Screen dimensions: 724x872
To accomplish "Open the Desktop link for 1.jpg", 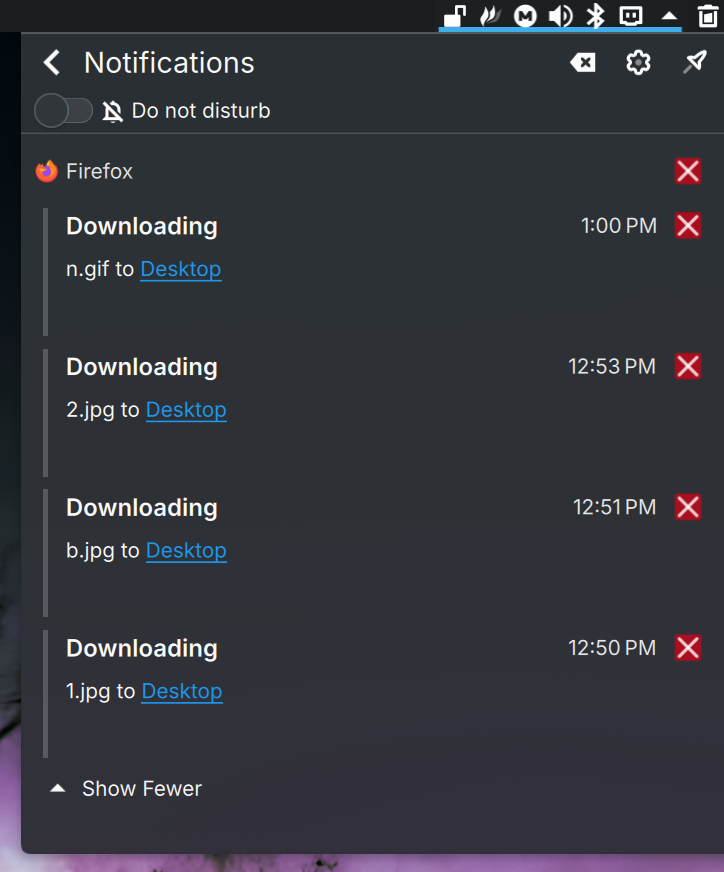I will 182,691.
